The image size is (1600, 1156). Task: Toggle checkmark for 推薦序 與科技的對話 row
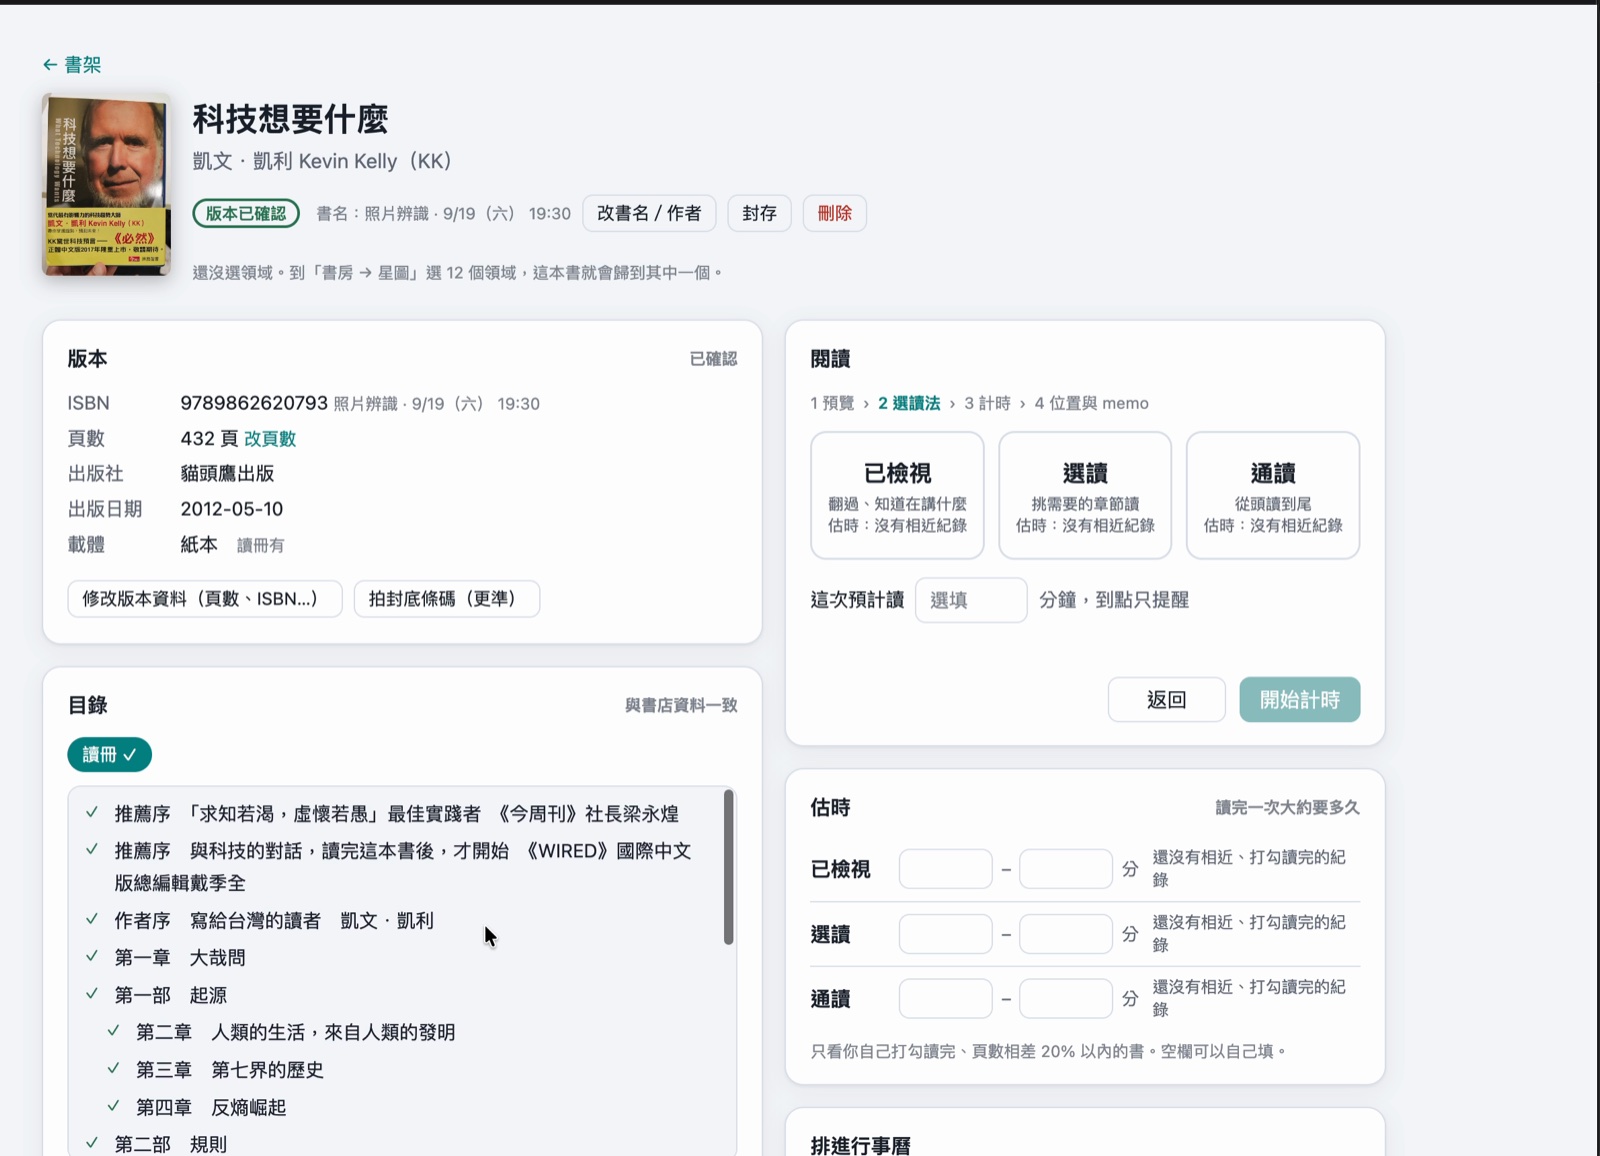(92, 850)
